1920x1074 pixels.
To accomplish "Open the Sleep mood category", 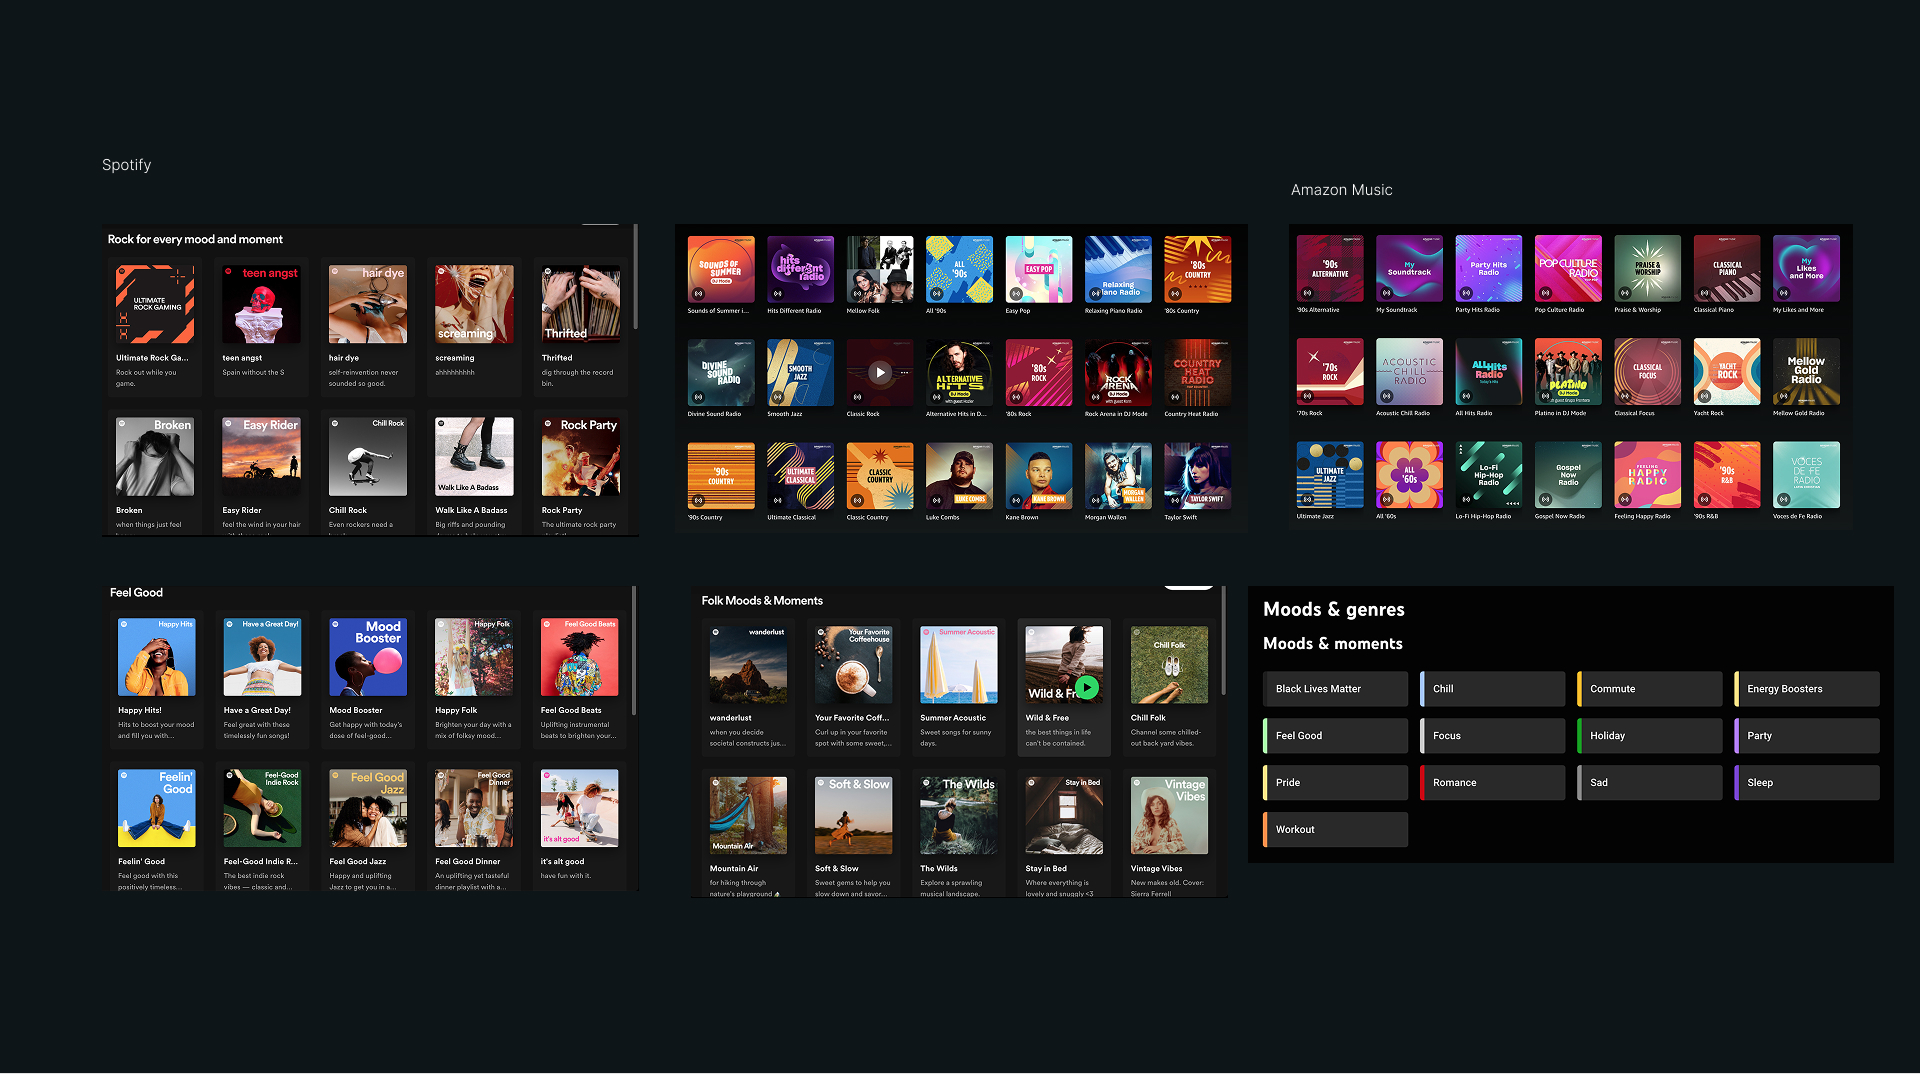I will coord(1807,783).
